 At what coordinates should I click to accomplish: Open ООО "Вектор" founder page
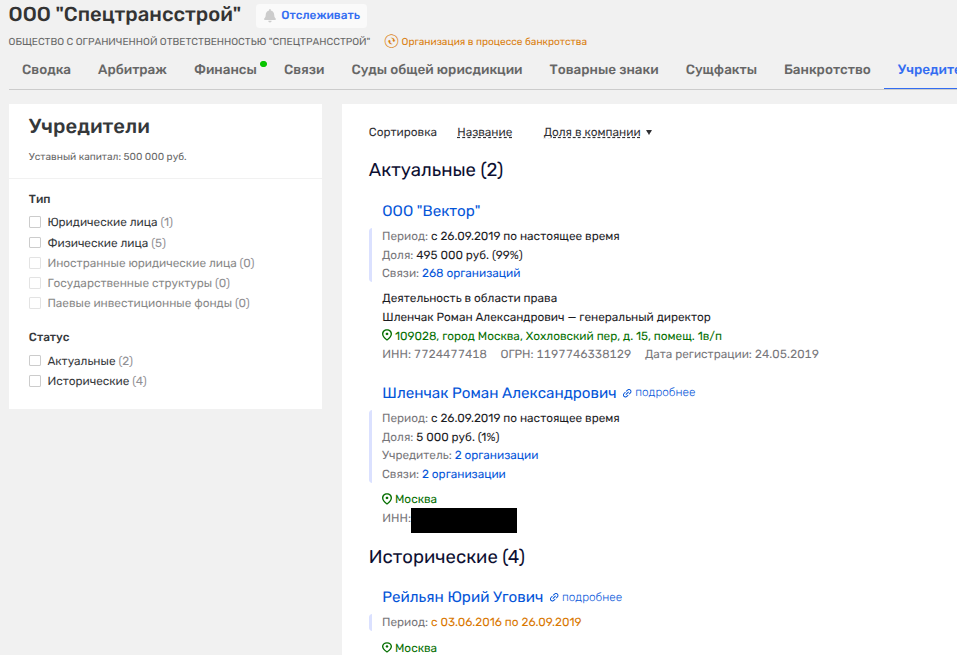click(431, 211)
